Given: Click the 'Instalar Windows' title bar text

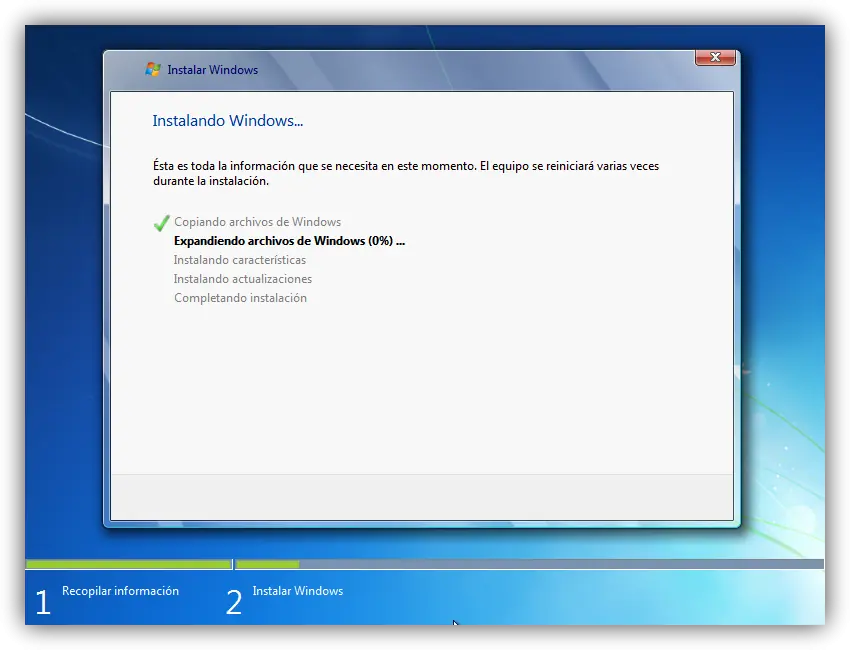Looking at the screenshot, I should (x=212, y=70).
